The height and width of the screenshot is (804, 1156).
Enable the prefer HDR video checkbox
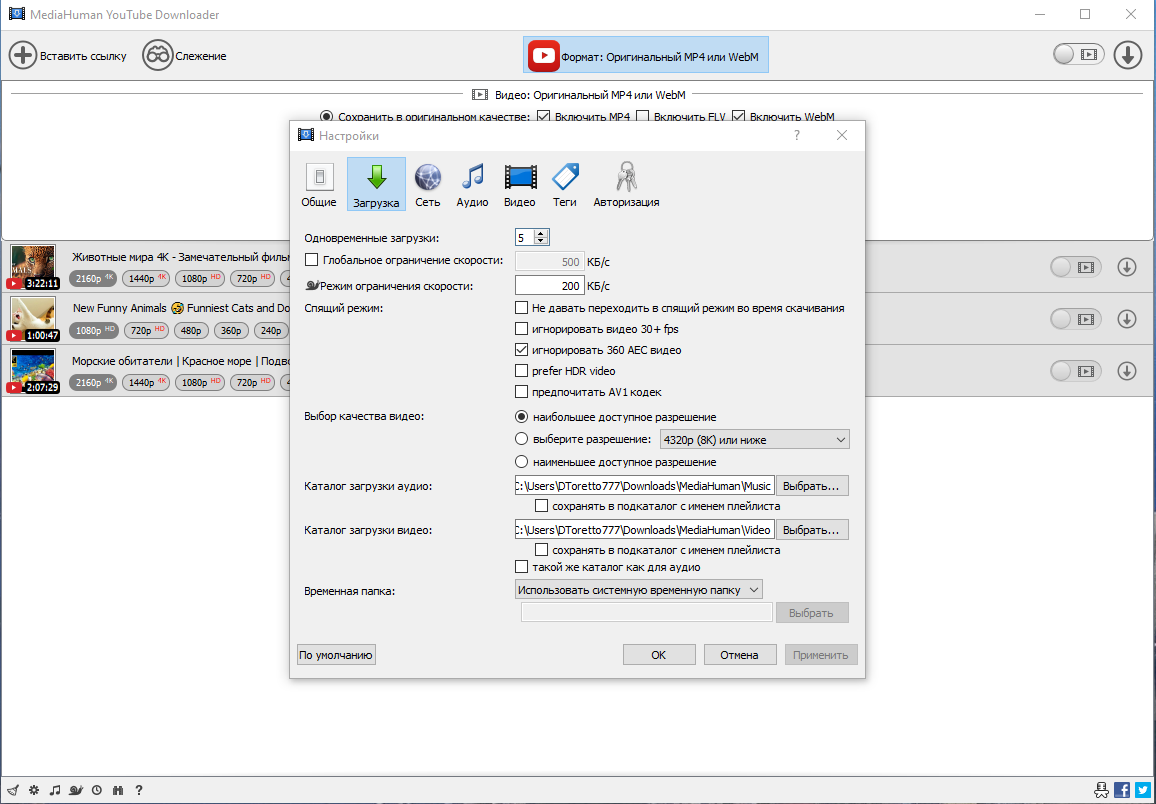[x=521, y=371]
